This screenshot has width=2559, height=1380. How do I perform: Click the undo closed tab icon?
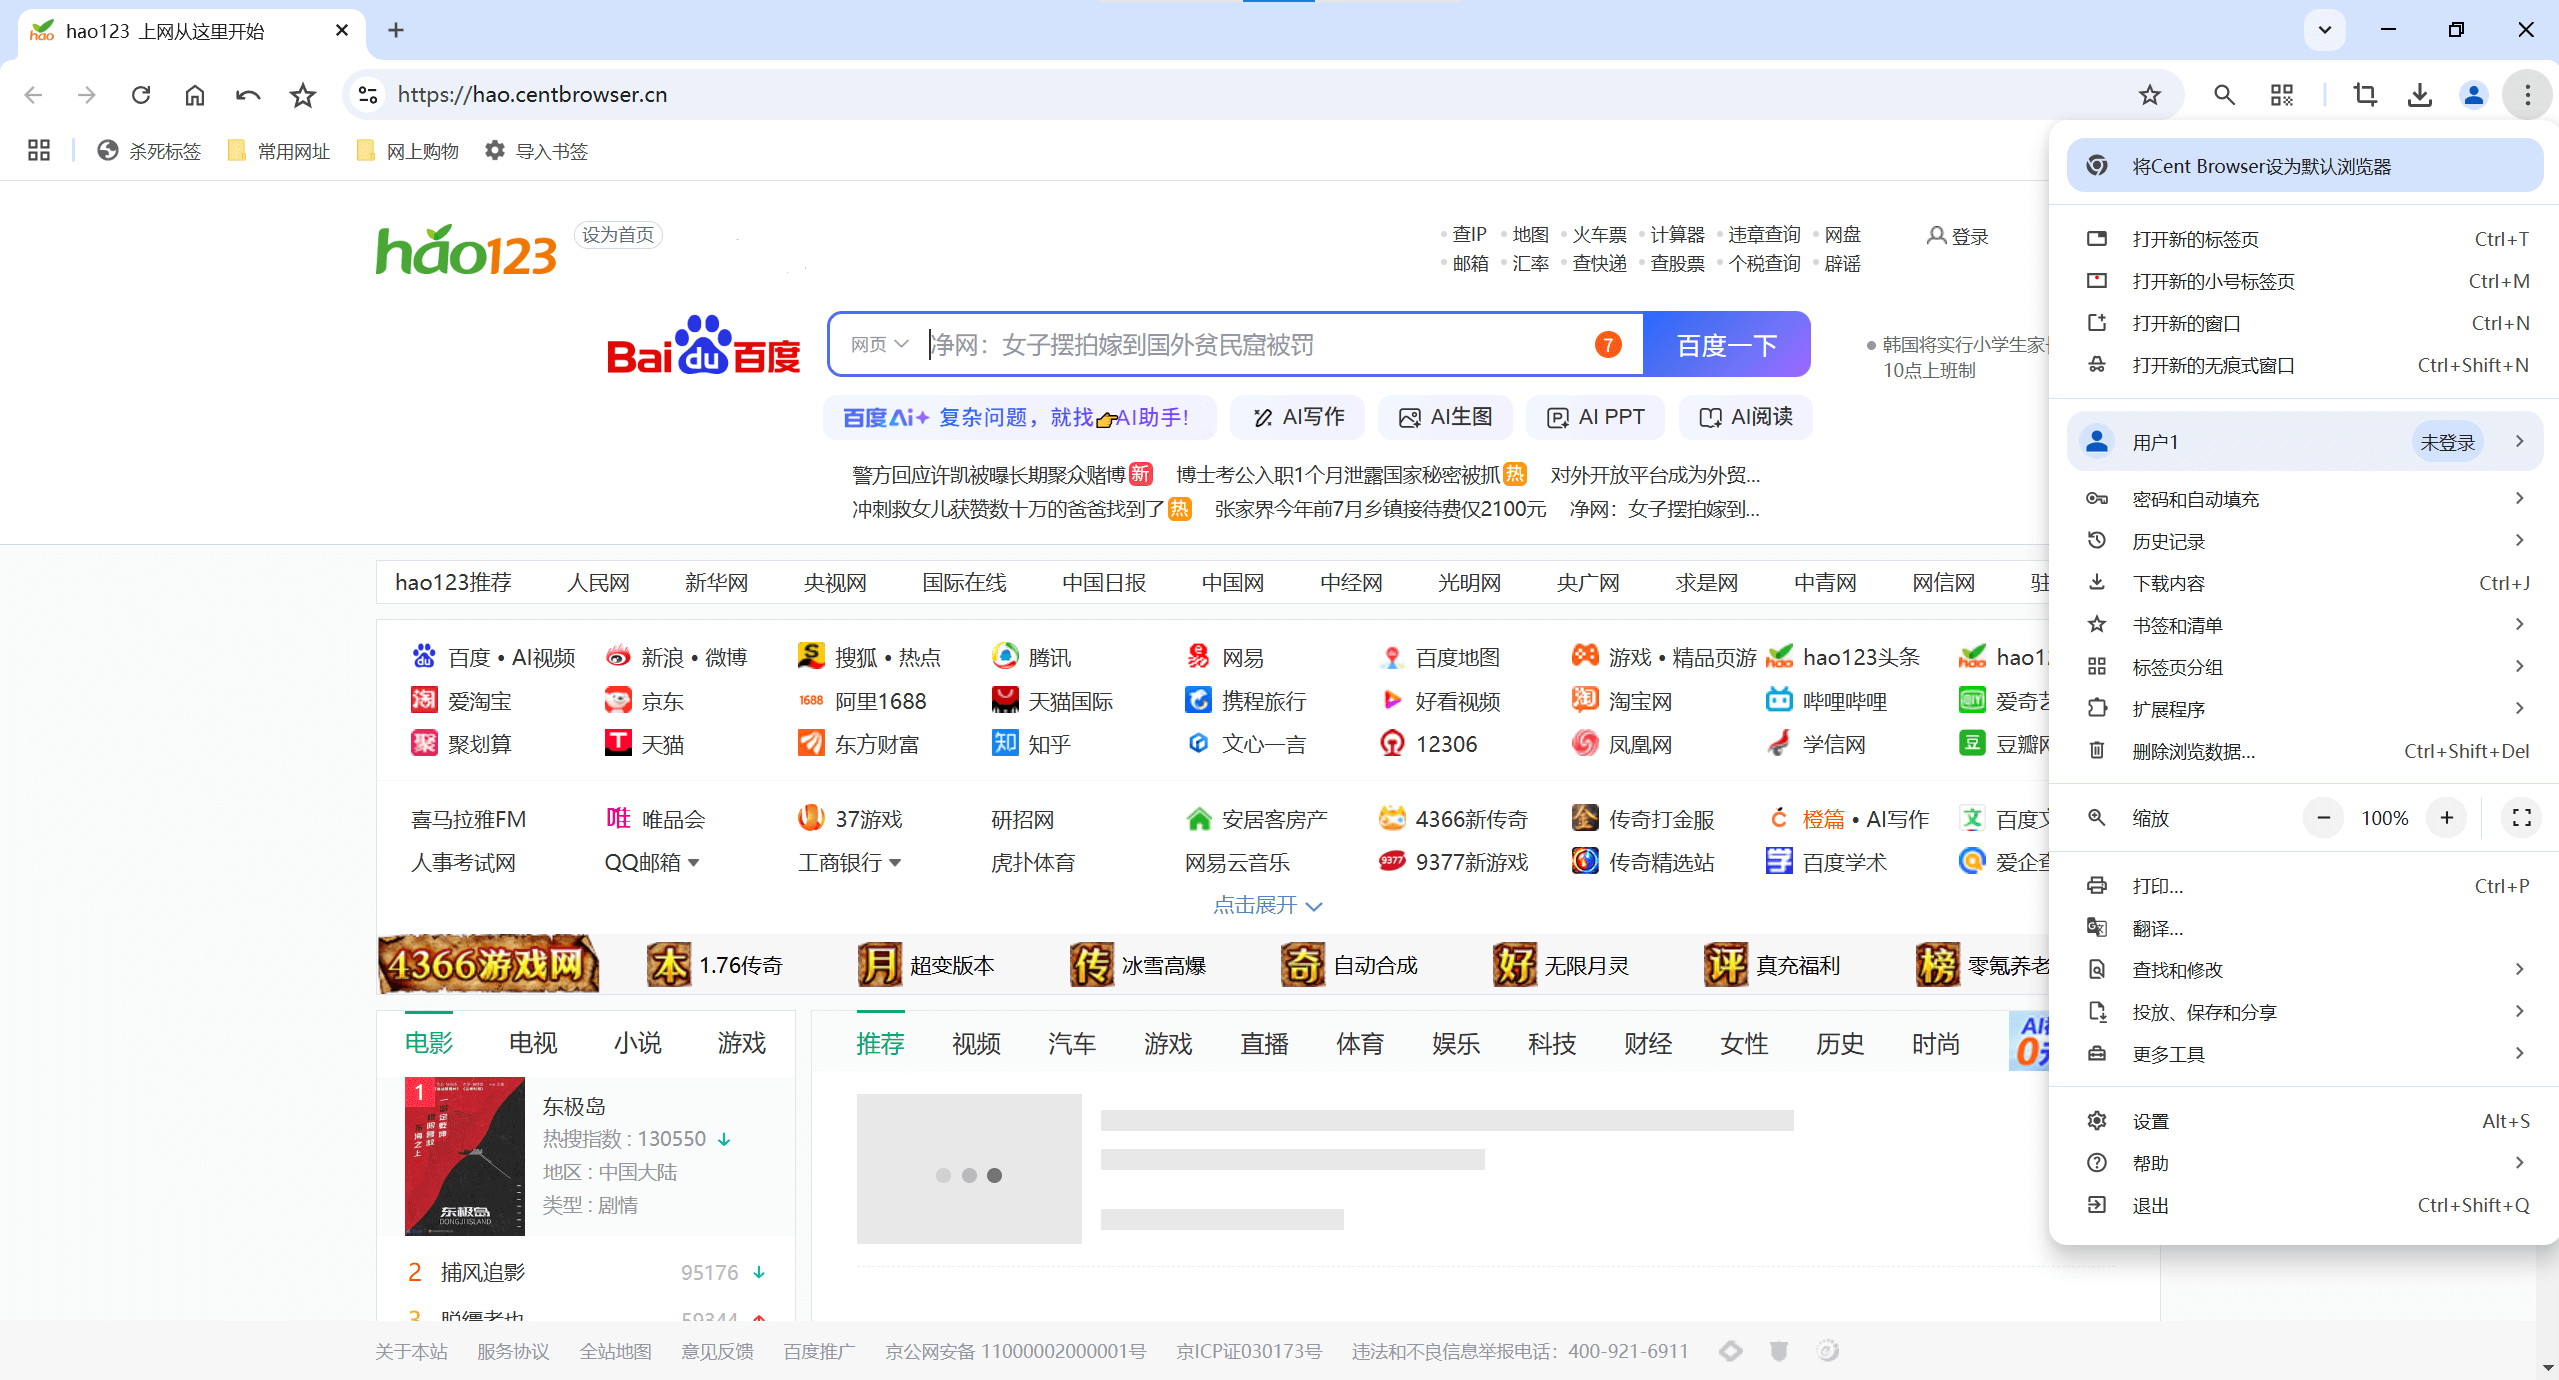248,95
